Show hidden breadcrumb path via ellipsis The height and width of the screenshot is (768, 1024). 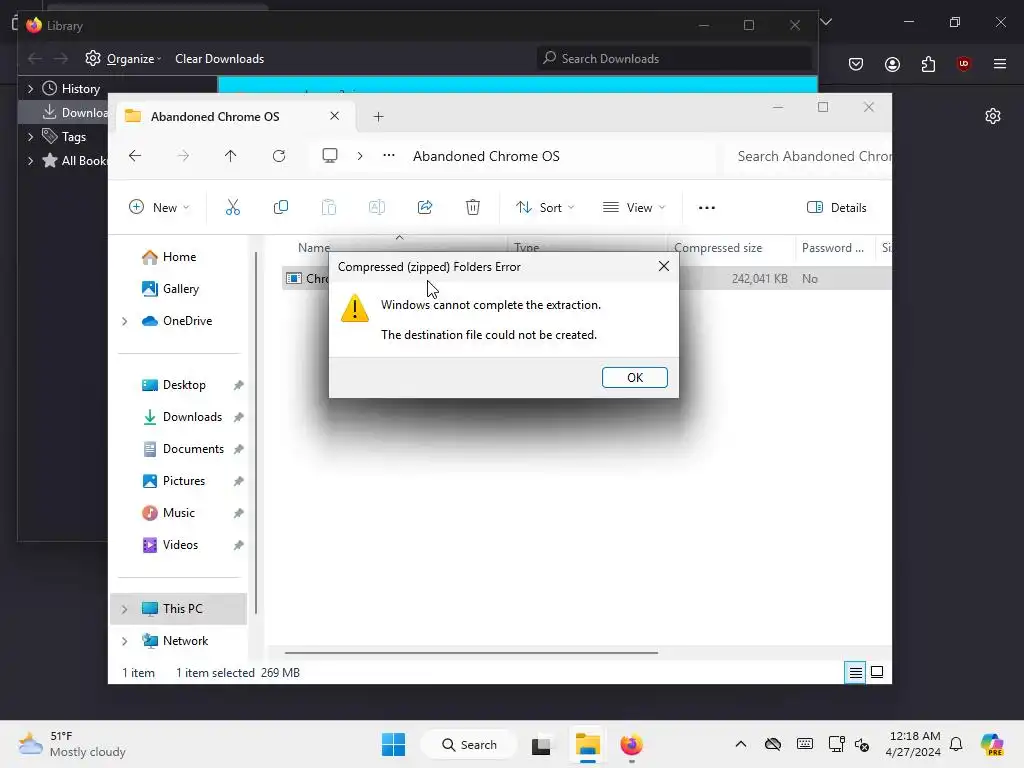[389, 156]
